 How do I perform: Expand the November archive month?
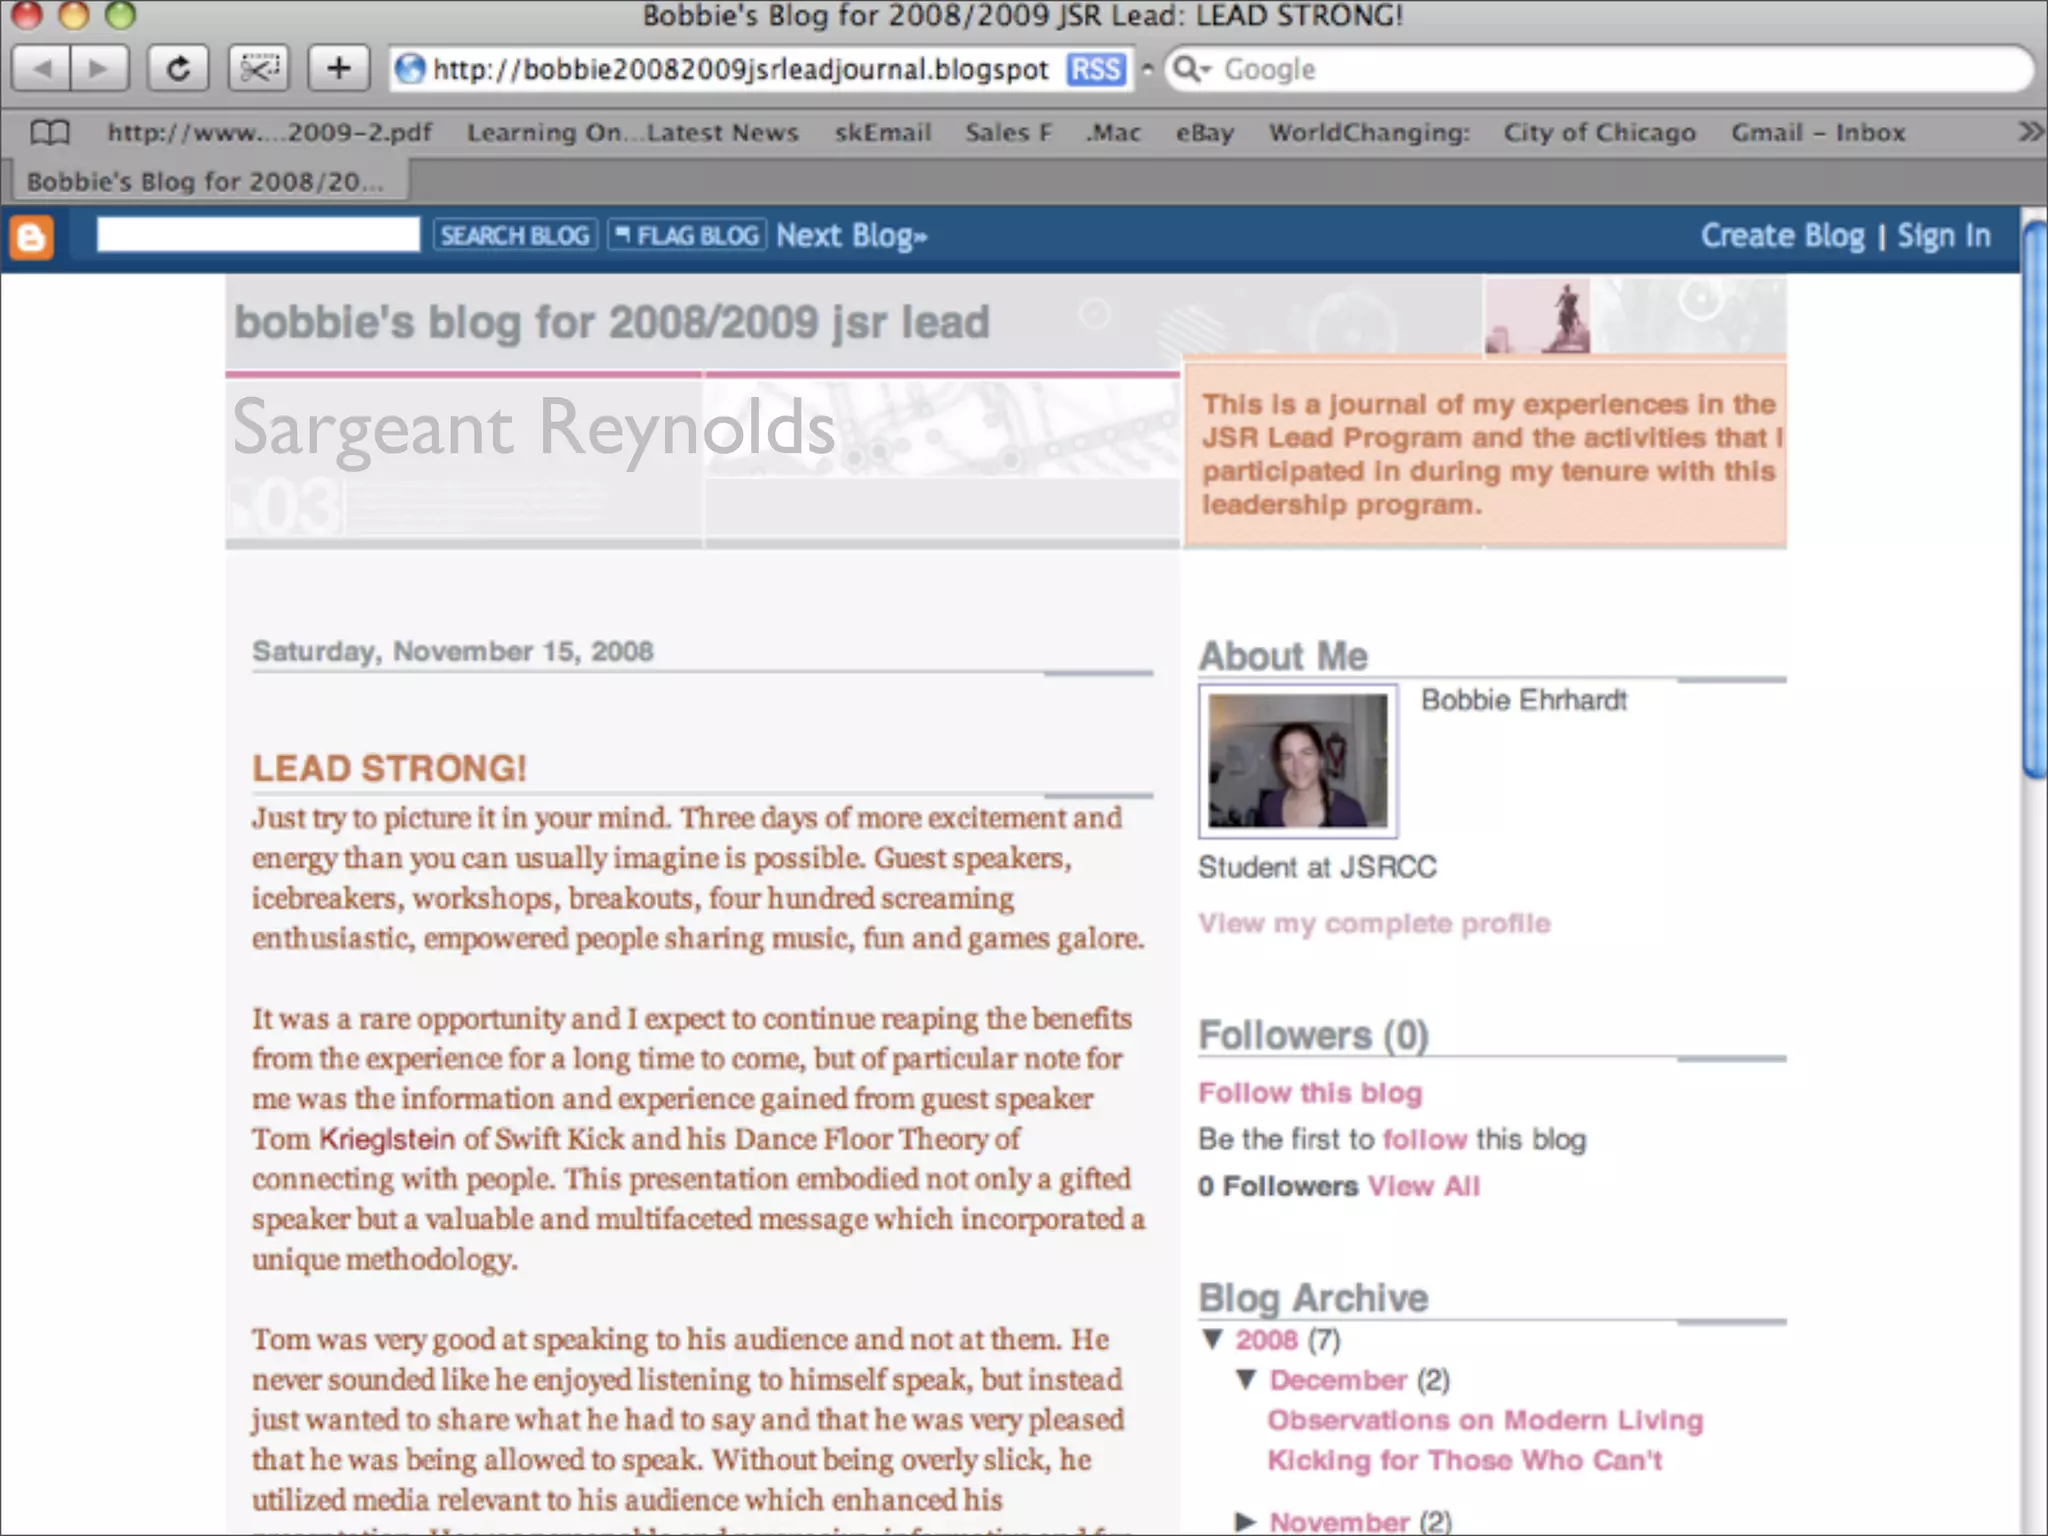click(x=1246, y=1521)
